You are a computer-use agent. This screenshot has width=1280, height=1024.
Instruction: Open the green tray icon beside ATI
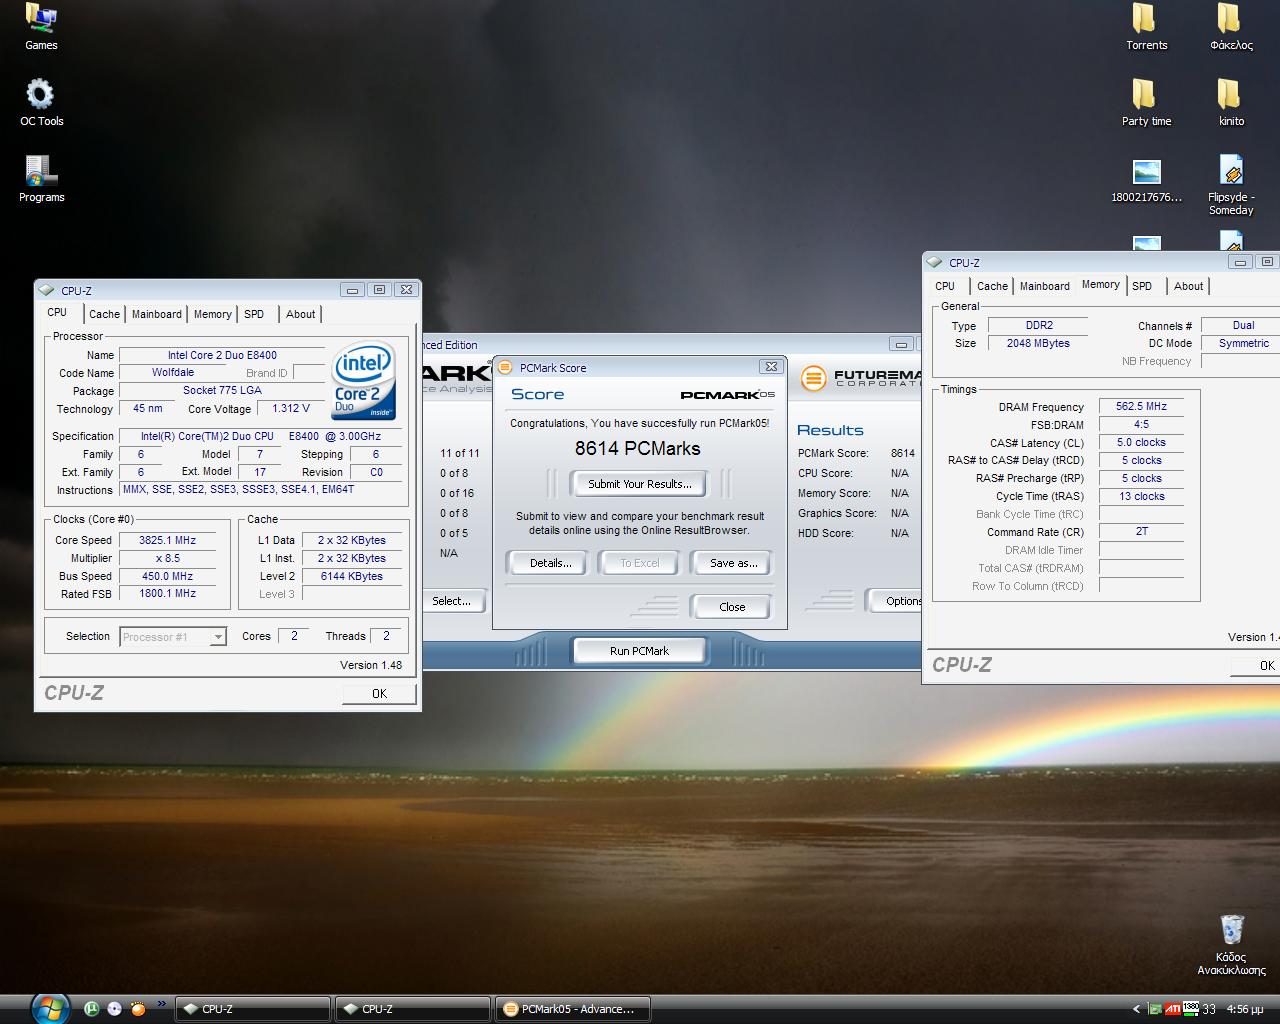[1155, 1009]
